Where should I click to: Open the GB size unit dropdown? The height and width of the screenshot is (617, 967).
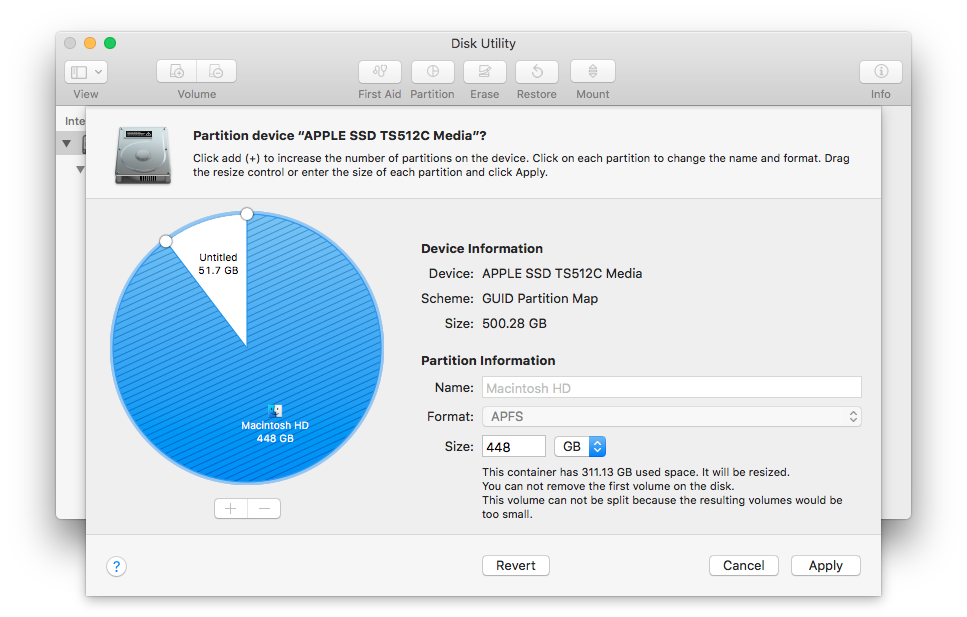tap(580, 446)
